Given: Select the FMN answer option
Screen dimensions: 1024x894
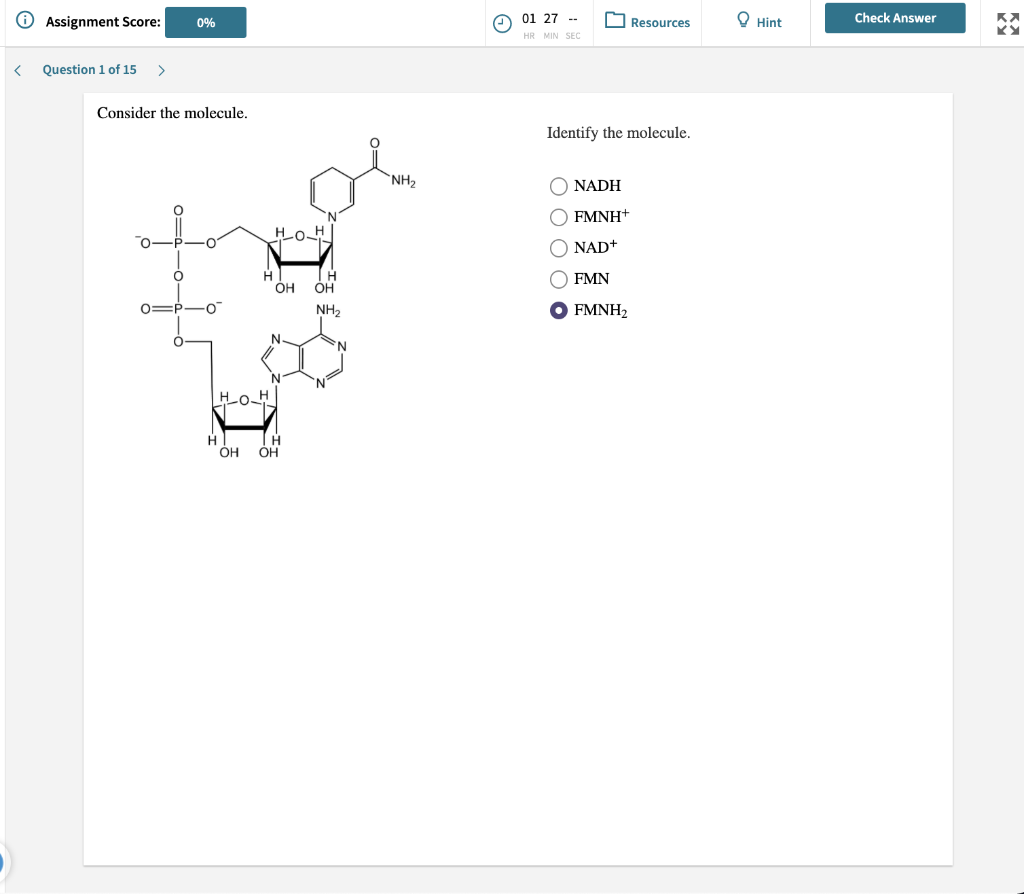Looking at the screenshot, I should point(558,279).
